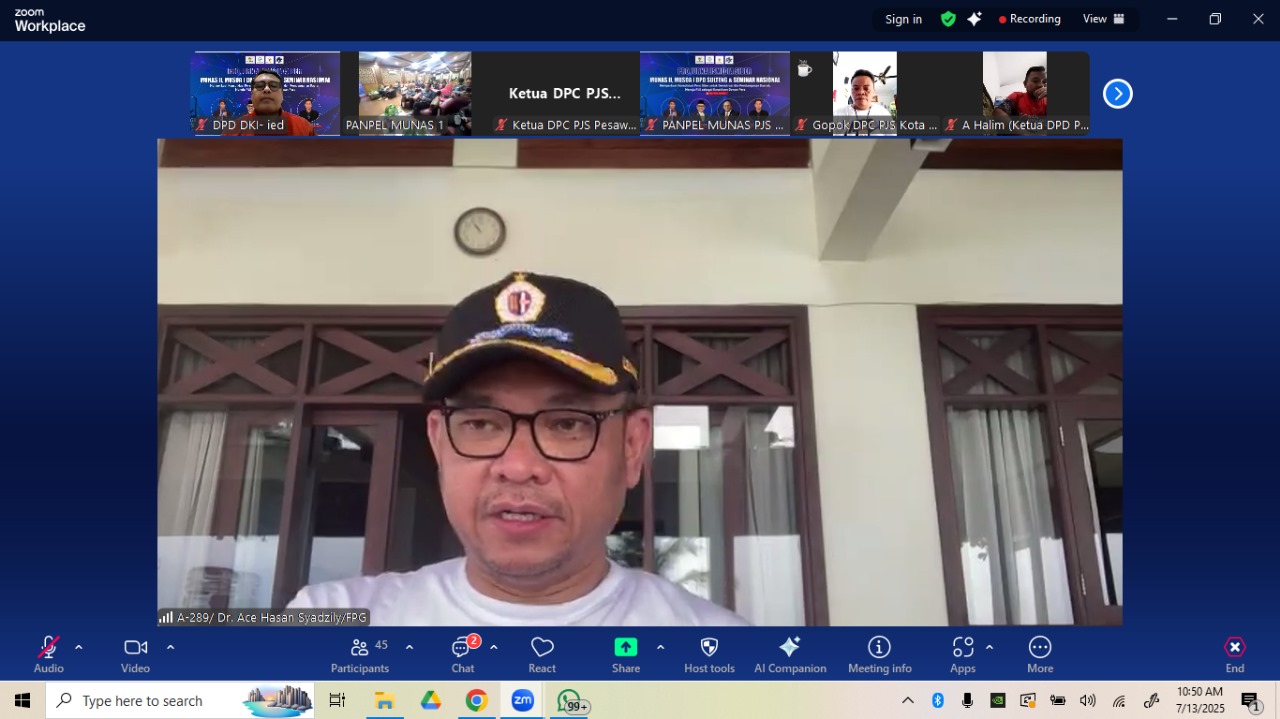
Task: End the meeting
Action: coord(1235,654)
